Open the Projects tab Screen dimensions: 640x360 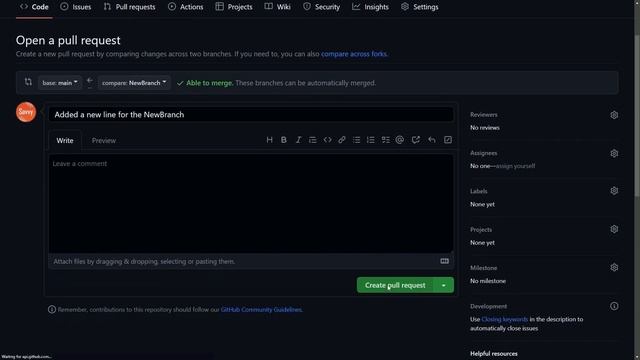click(x=234, y=7)
